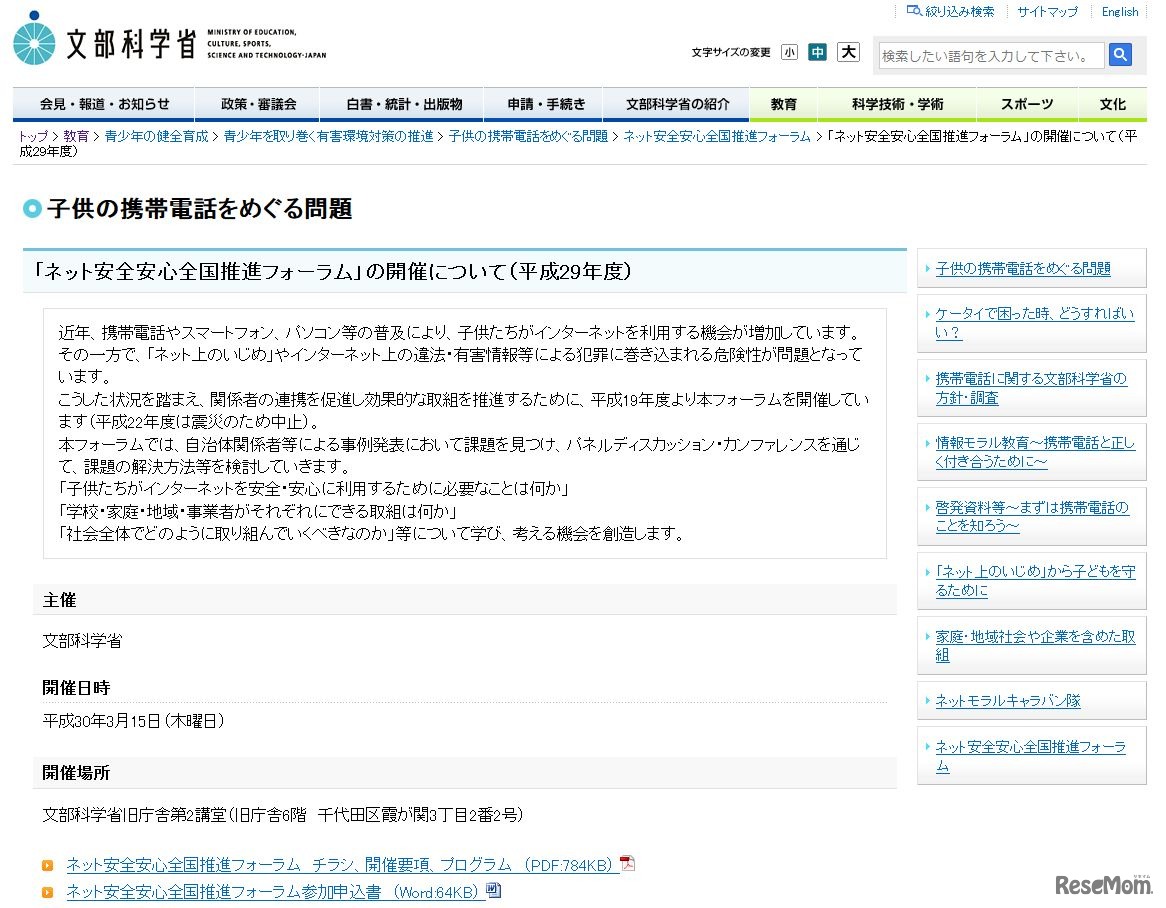Set text size to large (大)
This screenshot has width=1166, height=908.
tap(848, 52)
